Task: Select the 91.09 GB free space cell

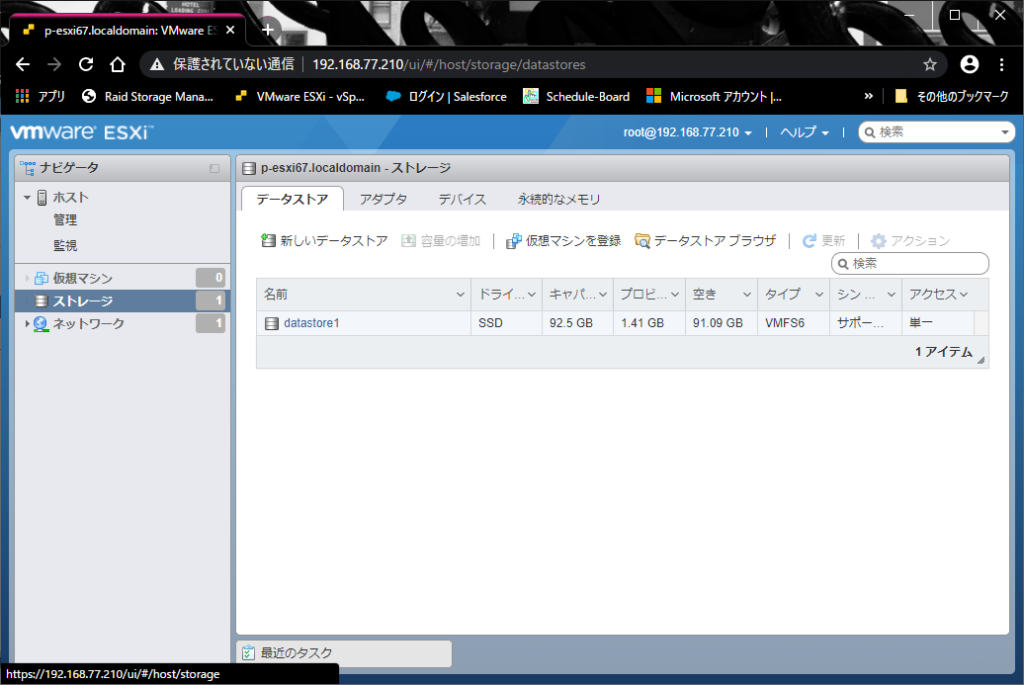Action: [x=721, y=323]
